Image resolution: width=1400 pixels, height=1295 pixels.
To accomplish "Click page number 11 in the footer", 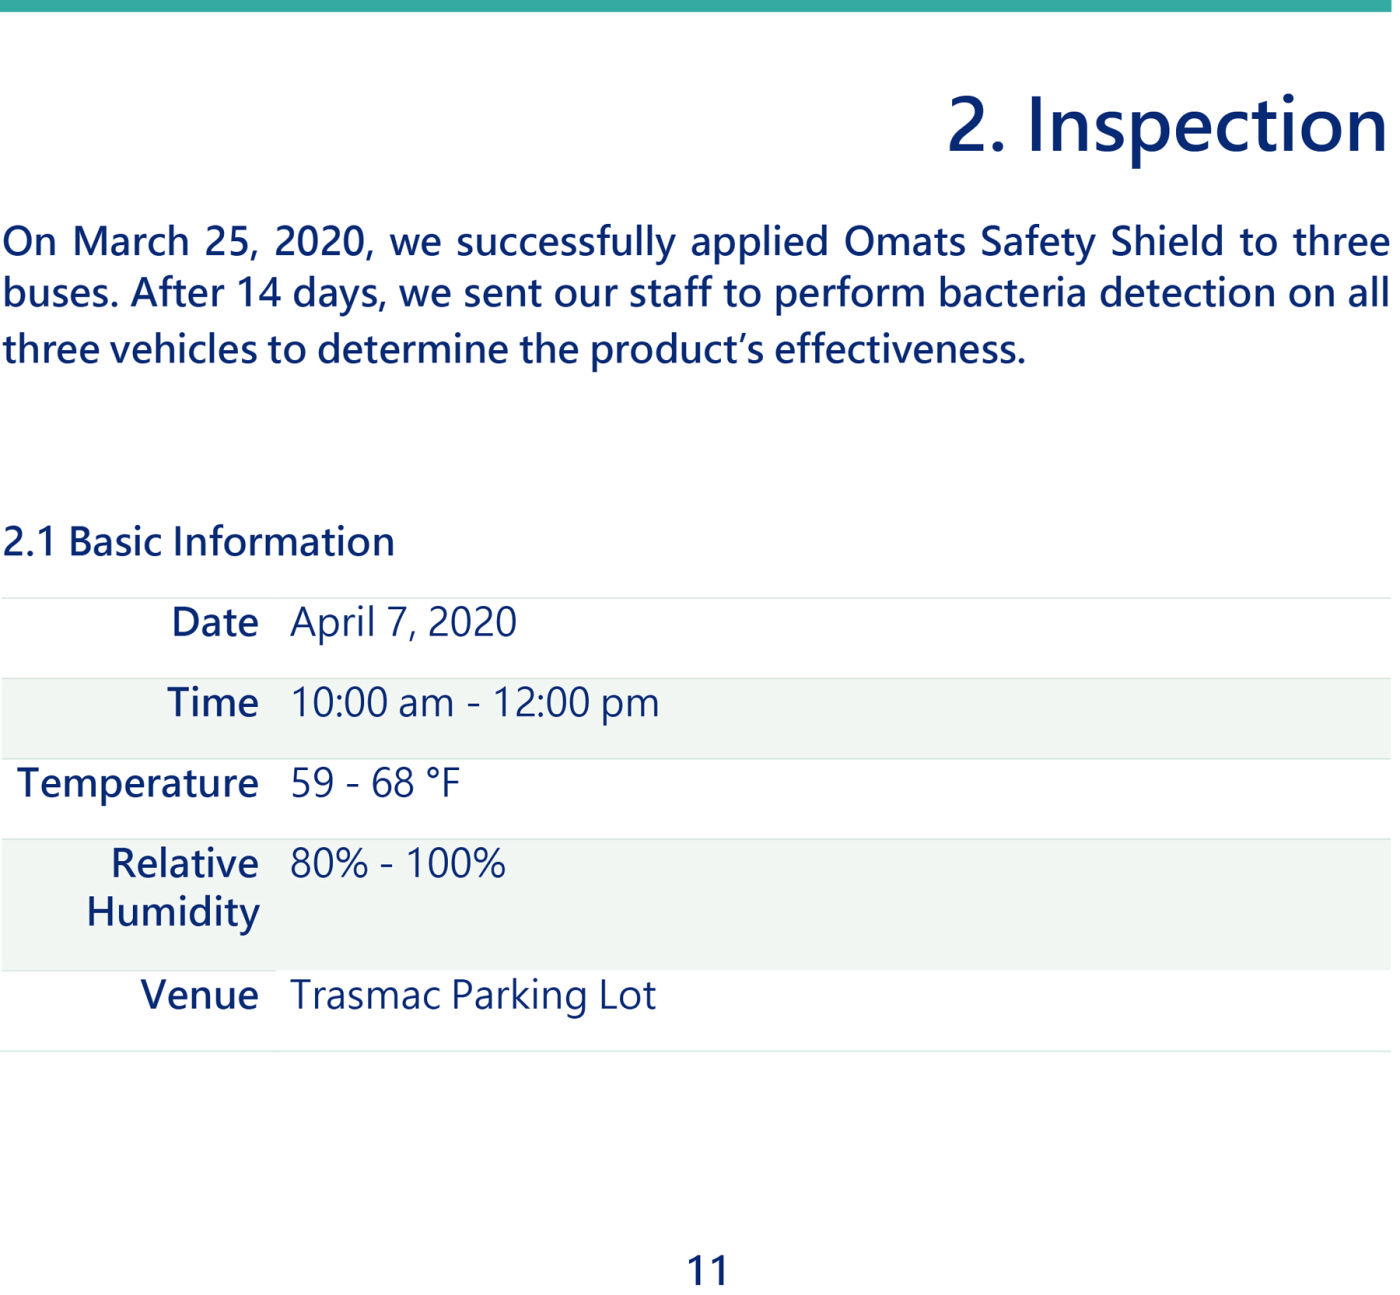I will coord(707,1271).
